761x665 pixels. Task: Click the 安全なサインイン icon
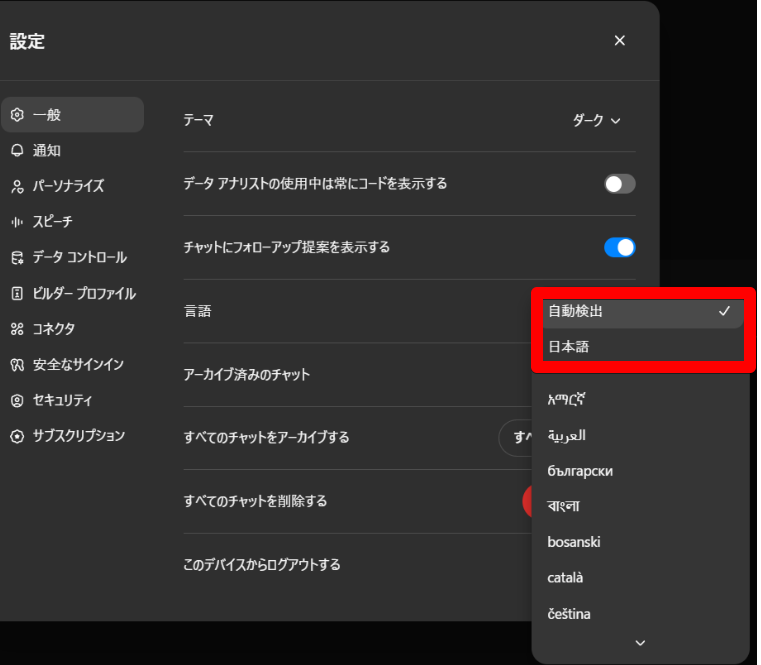17,365
